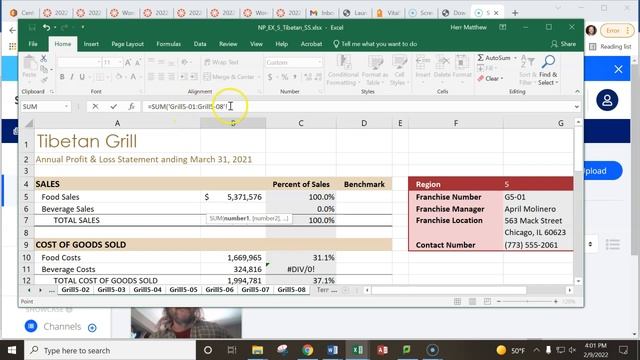Open Word from the Windows taskbar
Viewport: 640px width, 360px height.
[x=332, y=350]
